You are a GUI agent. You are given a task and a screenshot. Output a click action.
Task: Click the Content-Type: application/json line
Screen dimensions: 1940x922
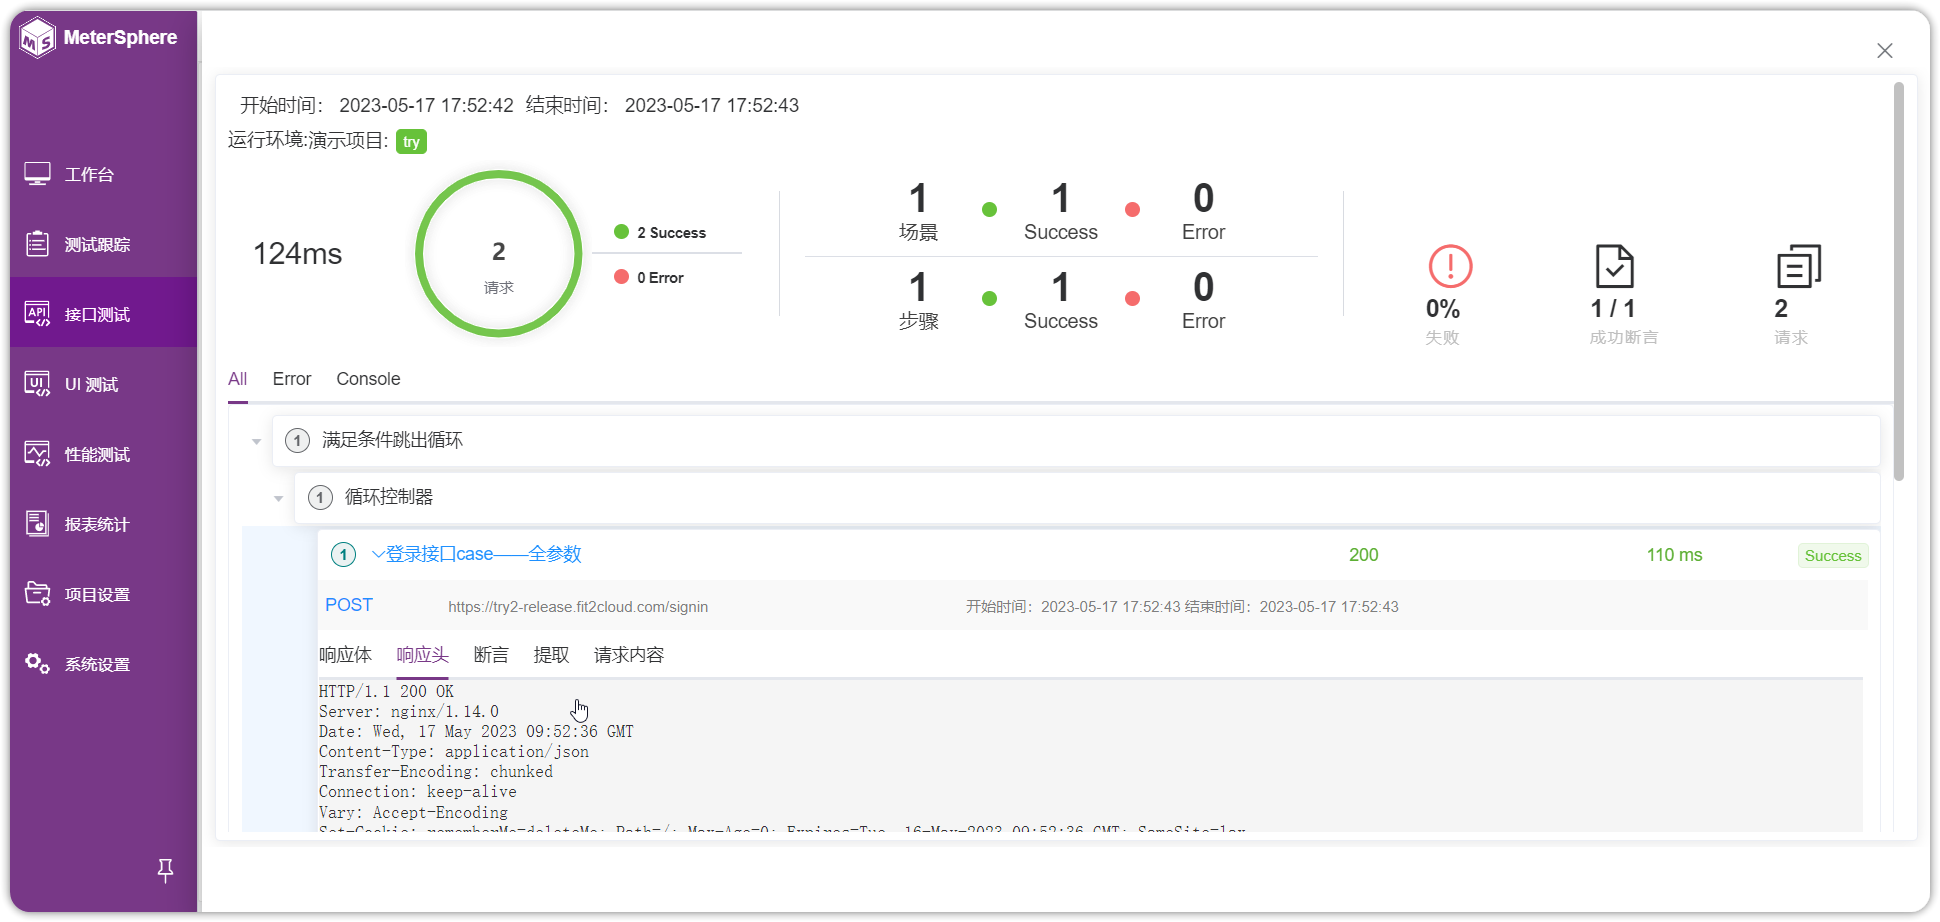click(454, 752)
